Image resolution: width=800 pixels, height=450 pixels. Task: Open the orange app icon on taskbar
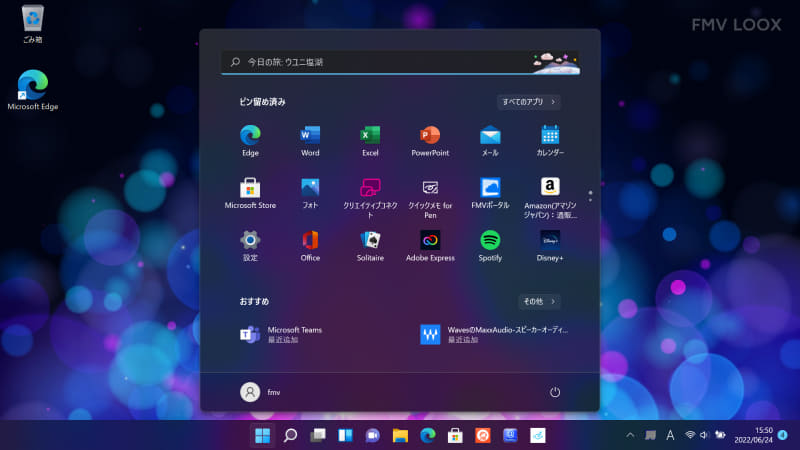(483, 435)
